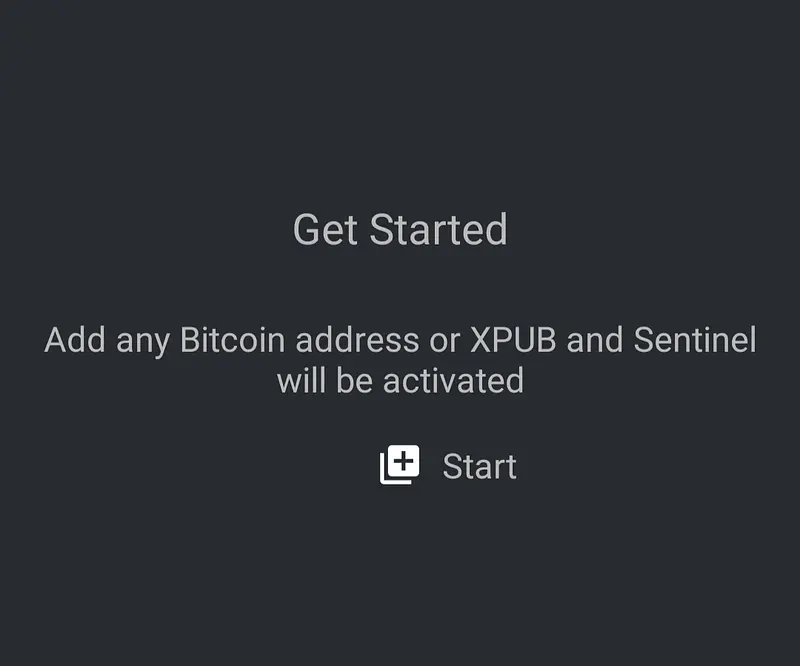Image resolution: width=800 pixels, height=666 pixels.
Task: Click the word "Started" in the heading
Action: coord(439,229)
